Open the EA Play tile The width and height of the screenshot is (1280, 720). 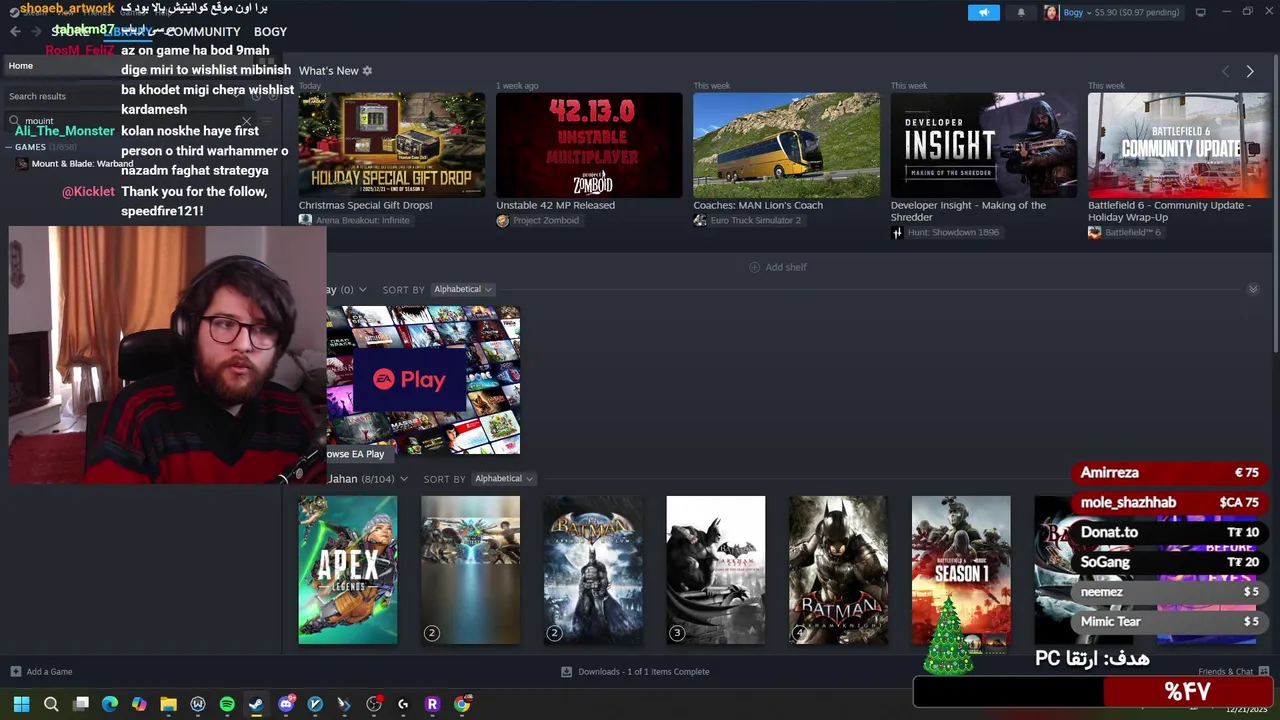pyautogui.click(x=423, y=380)
